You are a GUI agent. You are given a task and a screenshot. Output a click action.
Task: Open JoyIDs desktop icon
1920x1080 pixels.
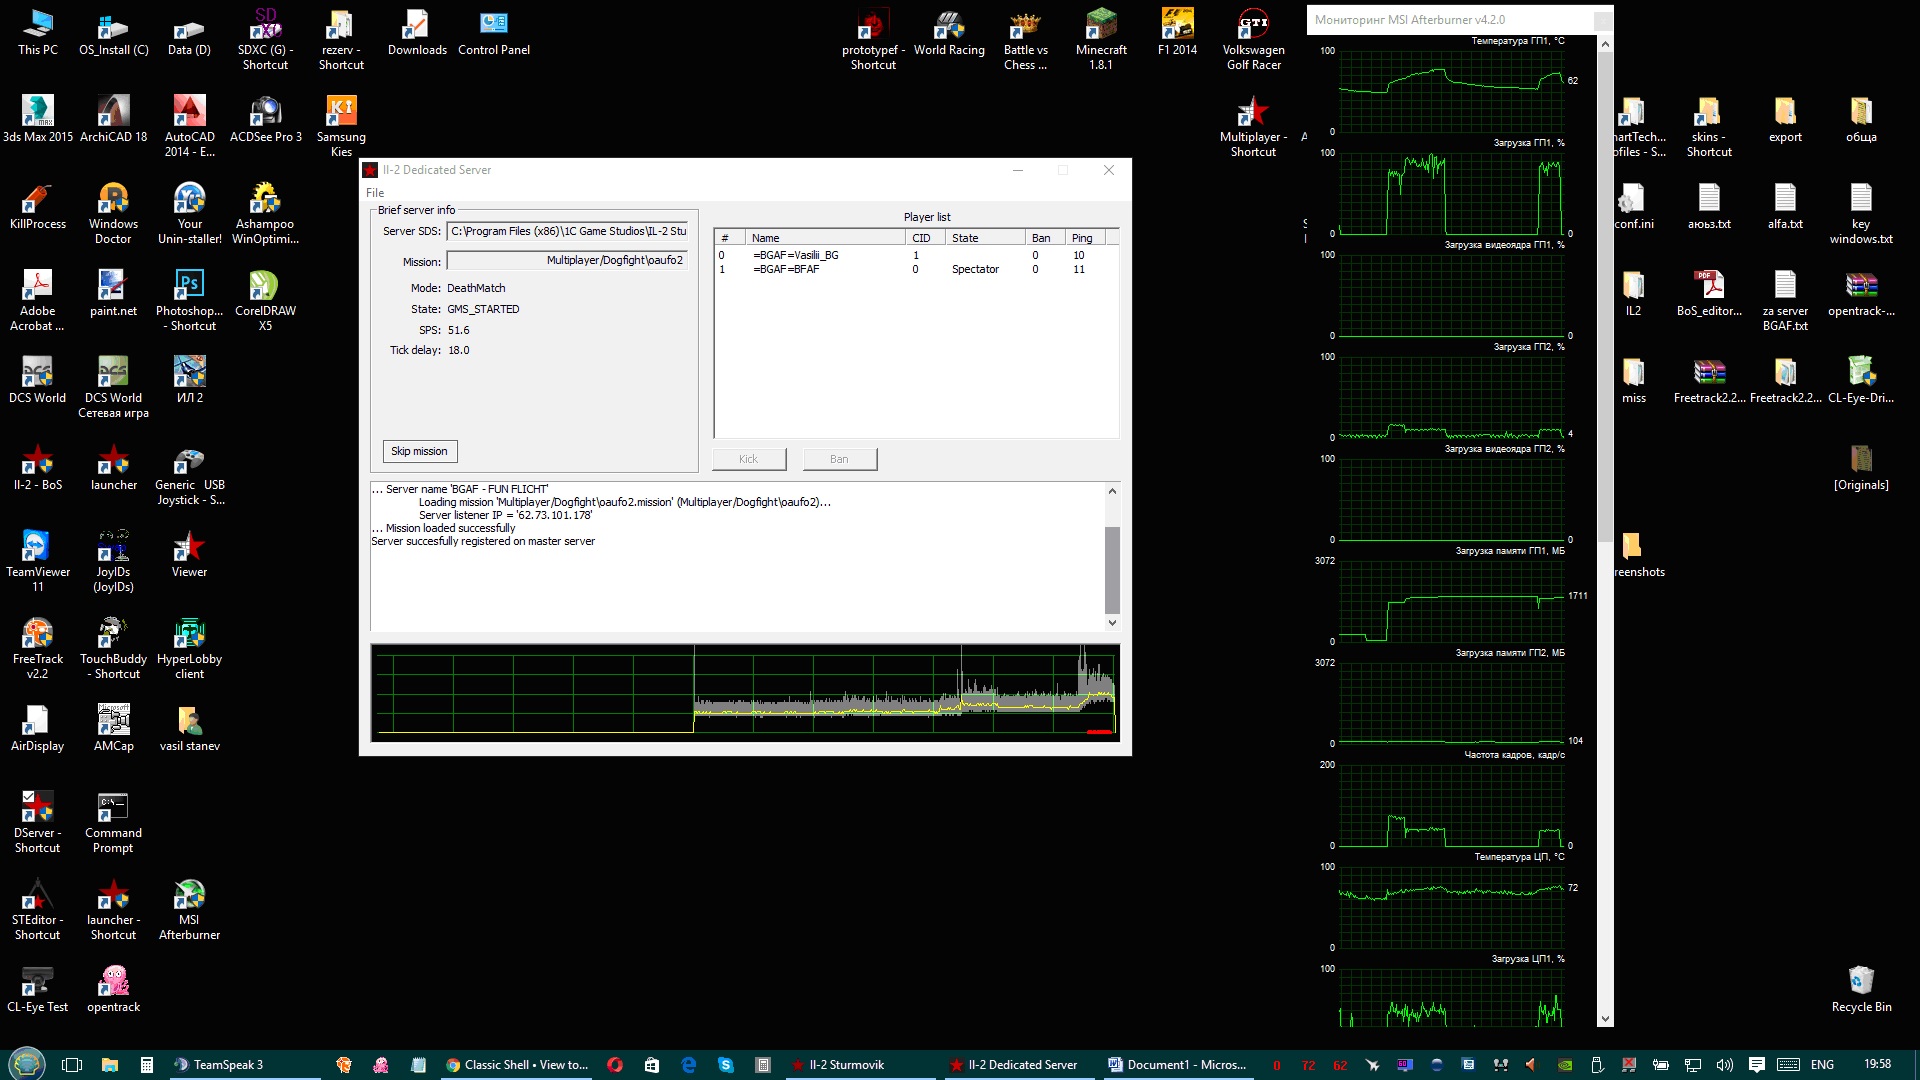(x=113, y=561)
